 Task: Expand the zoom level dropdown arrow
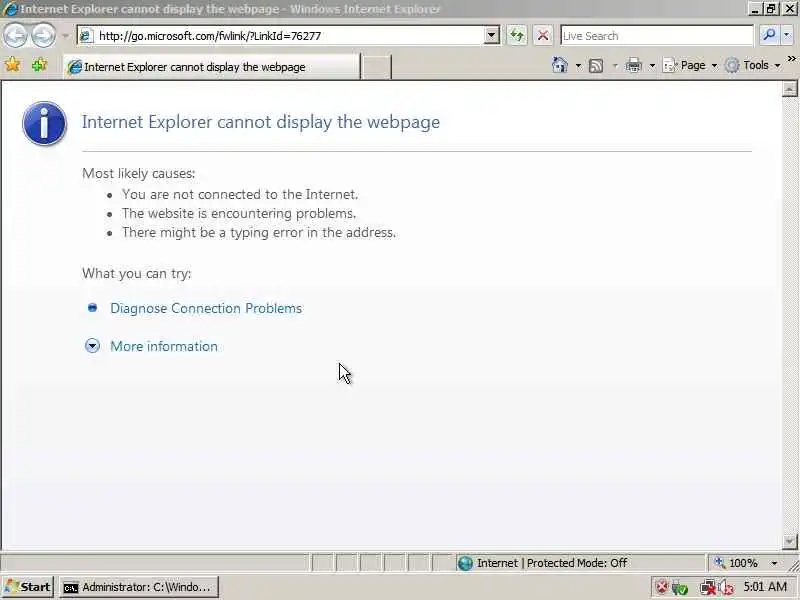(x=774, y=563)
